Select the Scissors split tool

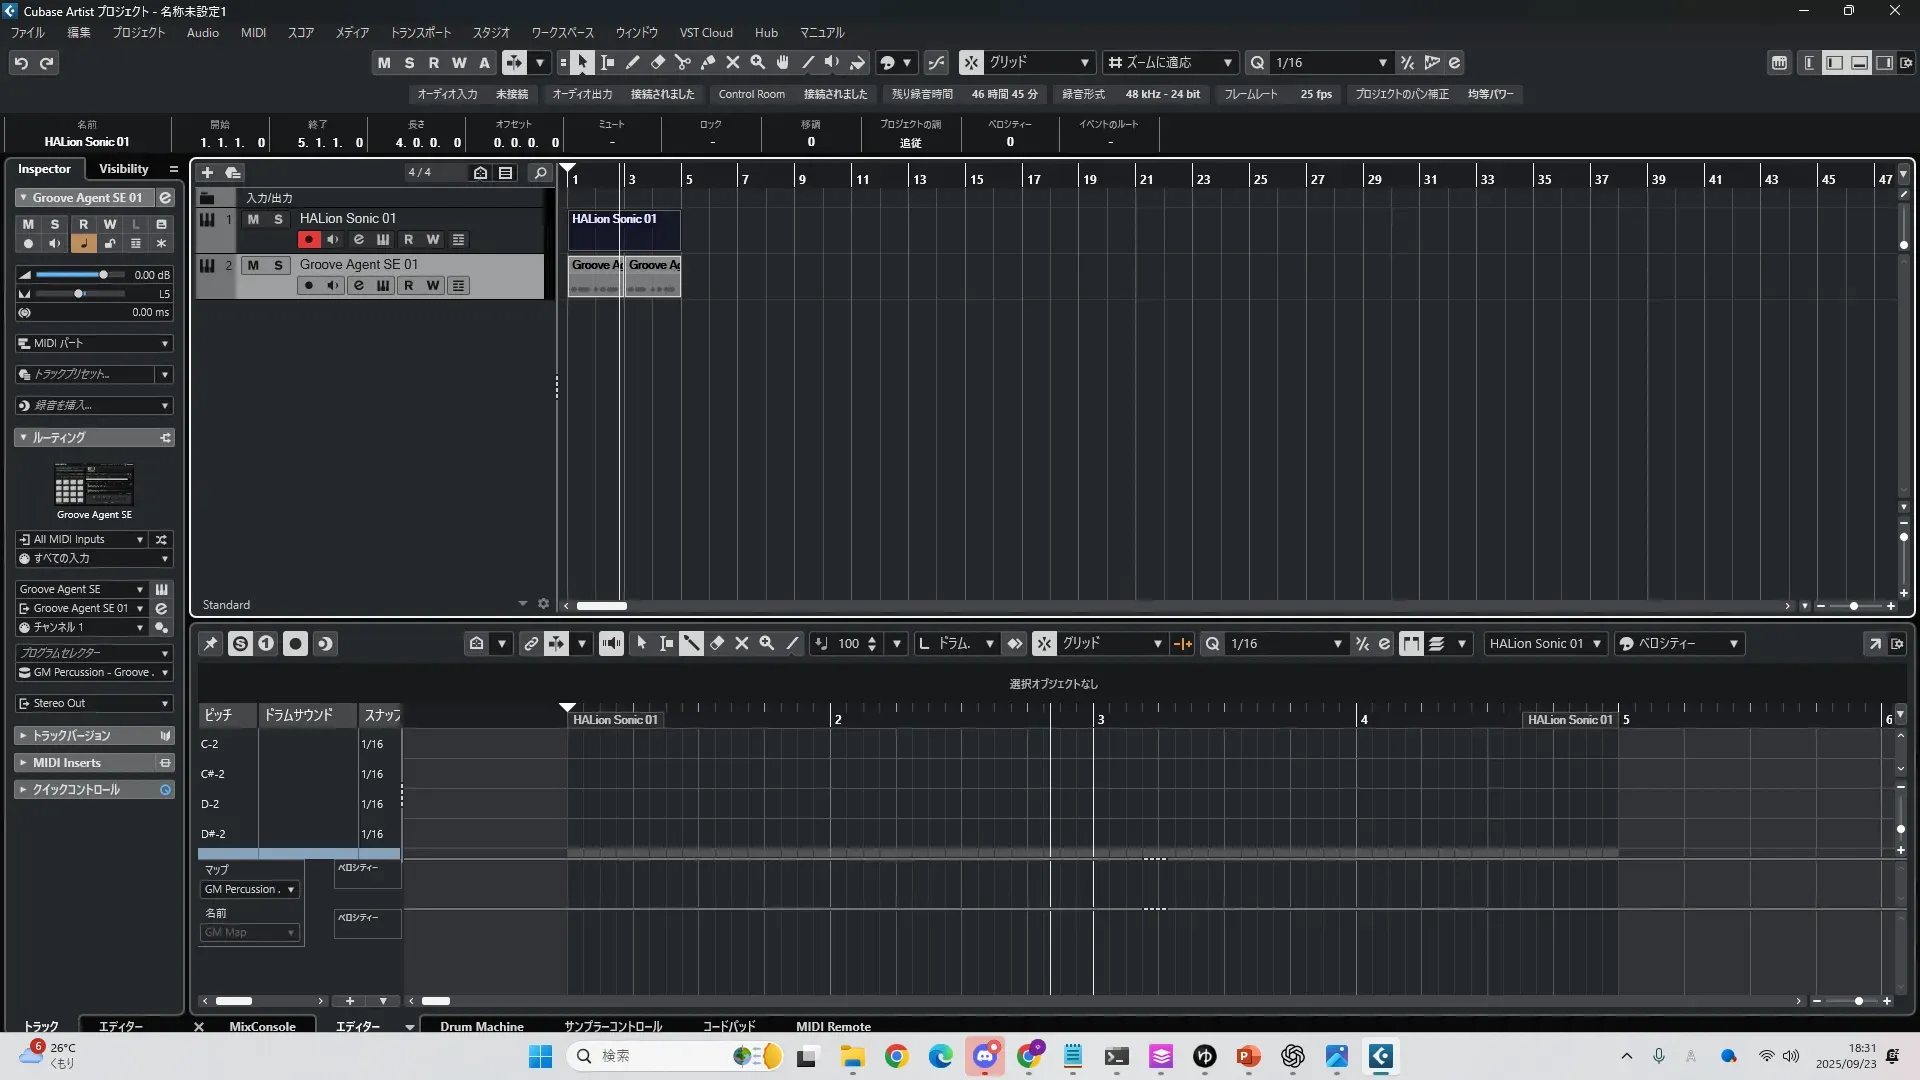[683, 63]
